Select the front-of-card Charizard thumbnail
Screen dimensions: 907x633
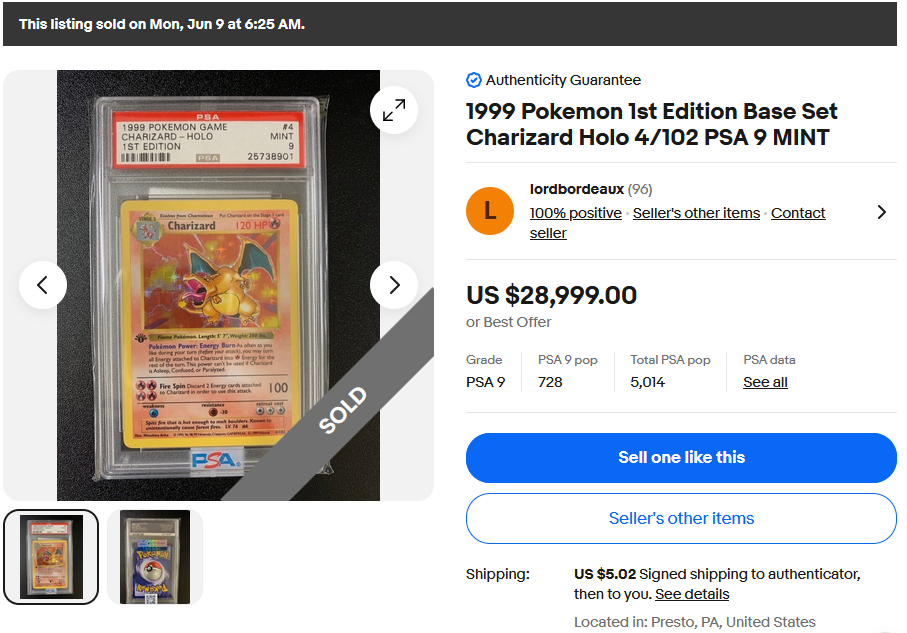click(51, 557)
